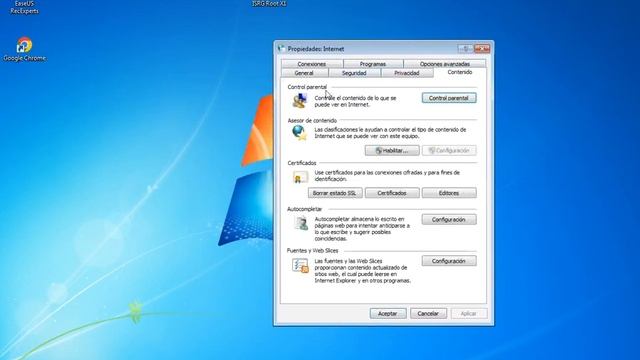This screenshot has height=360, width=640.
Task: Select the EaseUS RecExperts desktop shortcut
Action: 24,7
